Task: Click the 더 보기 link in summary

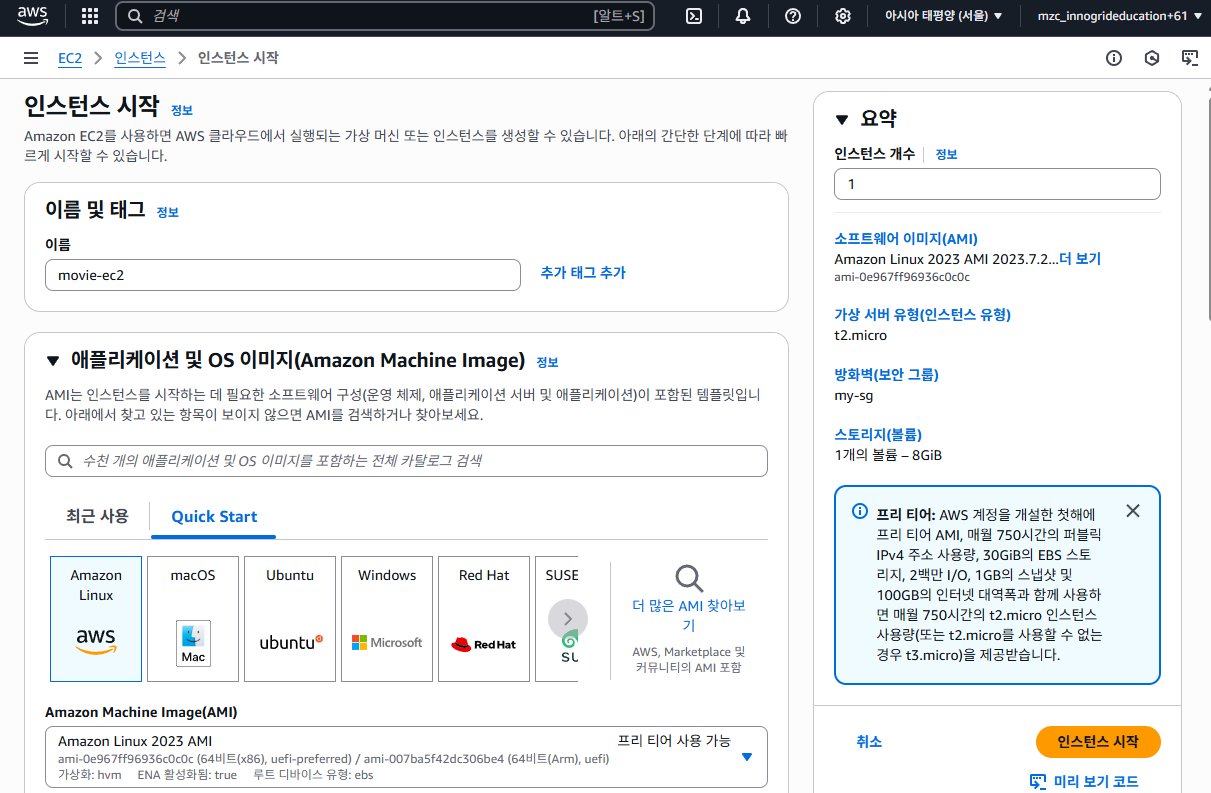Action: tap(1080, 259)
